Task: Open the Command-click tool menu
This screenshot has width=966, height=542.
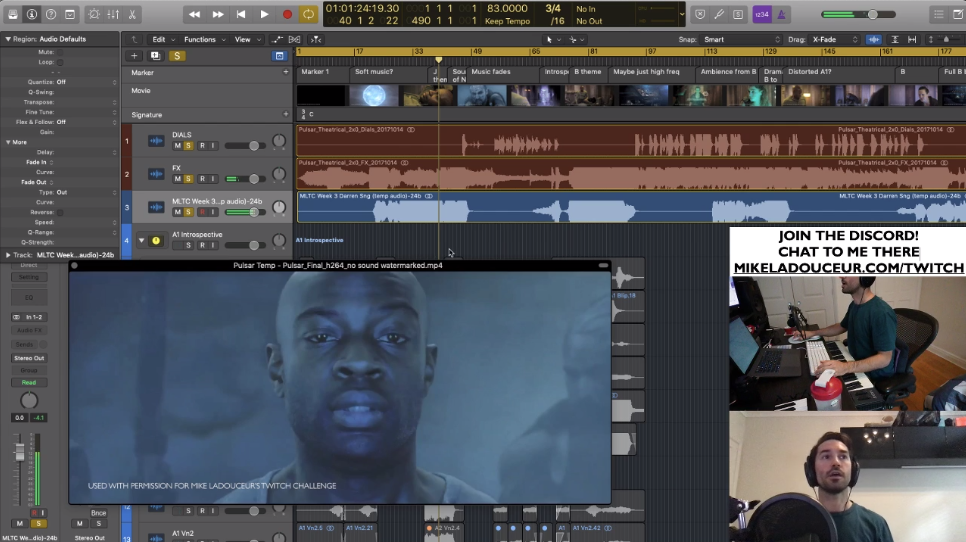Action: click(577, 39)
